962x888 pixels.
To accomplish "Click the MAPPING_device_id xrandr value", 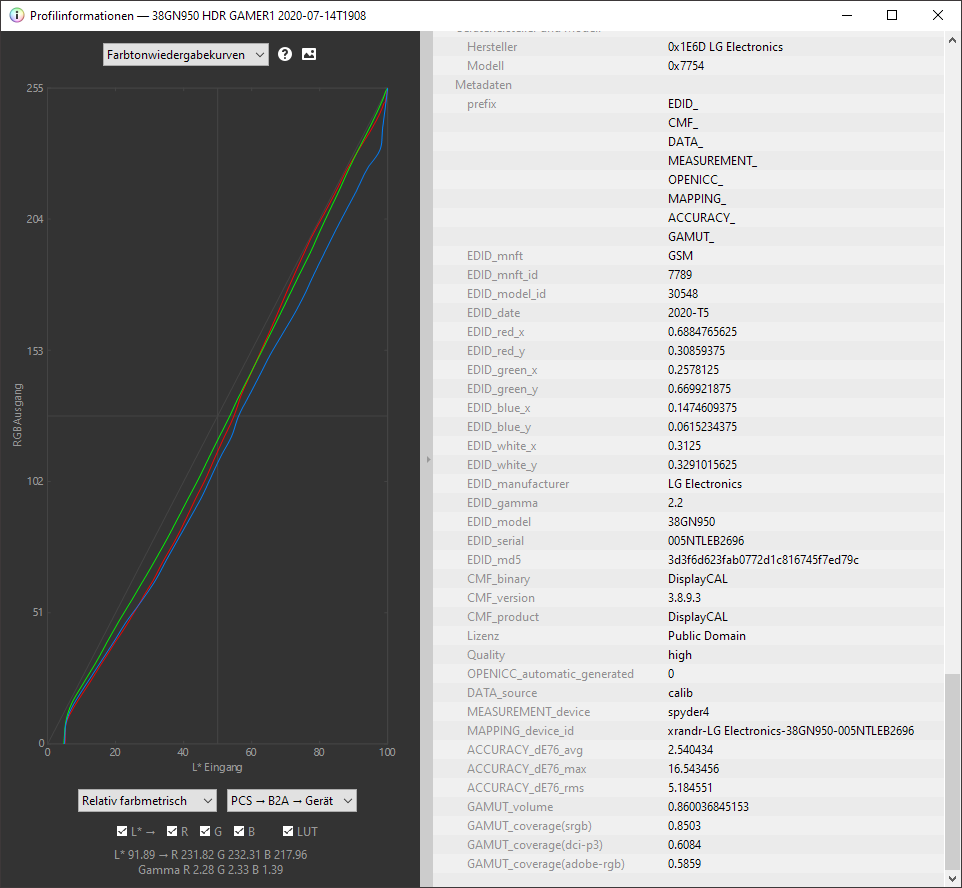I will 791,732.
